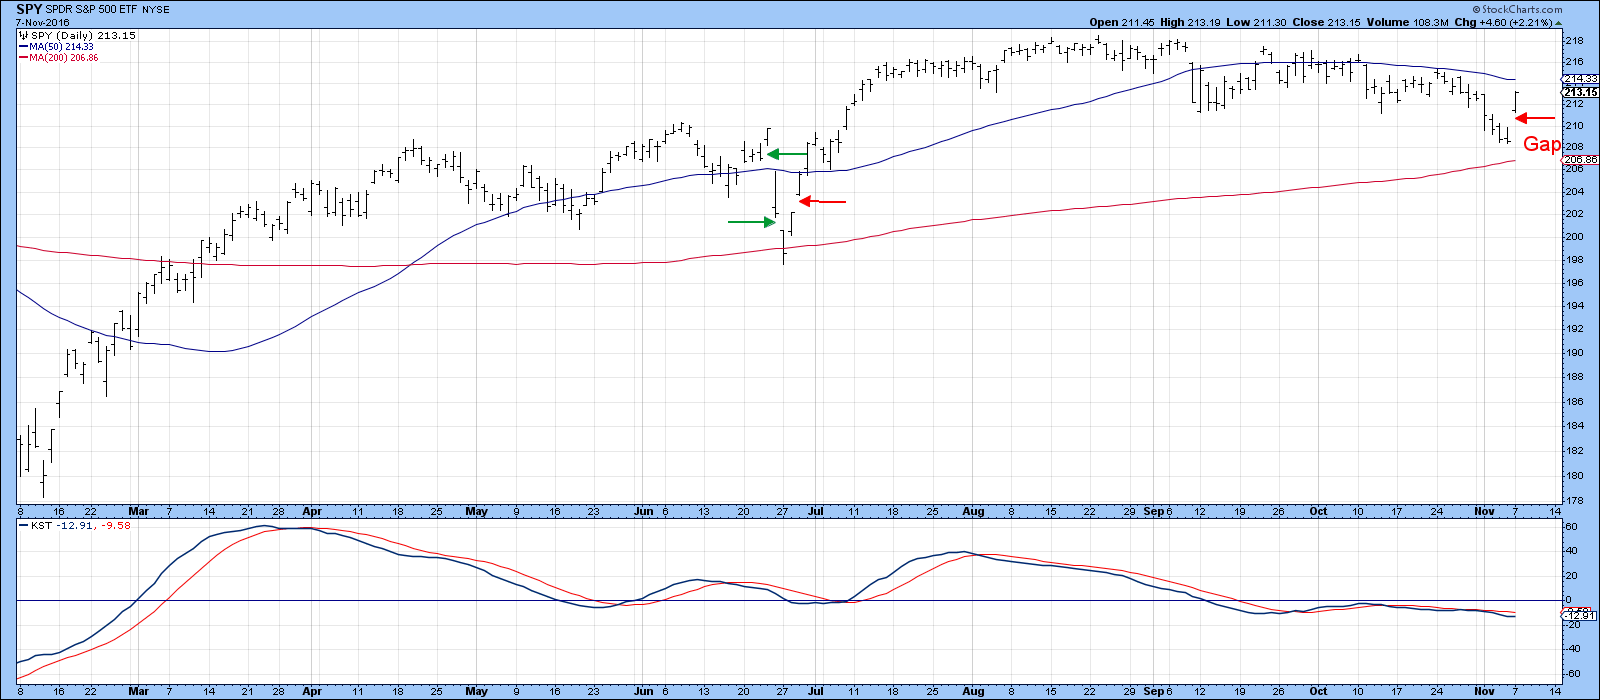The width and height of the screenshot is (1600, 700).
Task: Click the 40 label on the KST axis
Action: click(1572, 551)
